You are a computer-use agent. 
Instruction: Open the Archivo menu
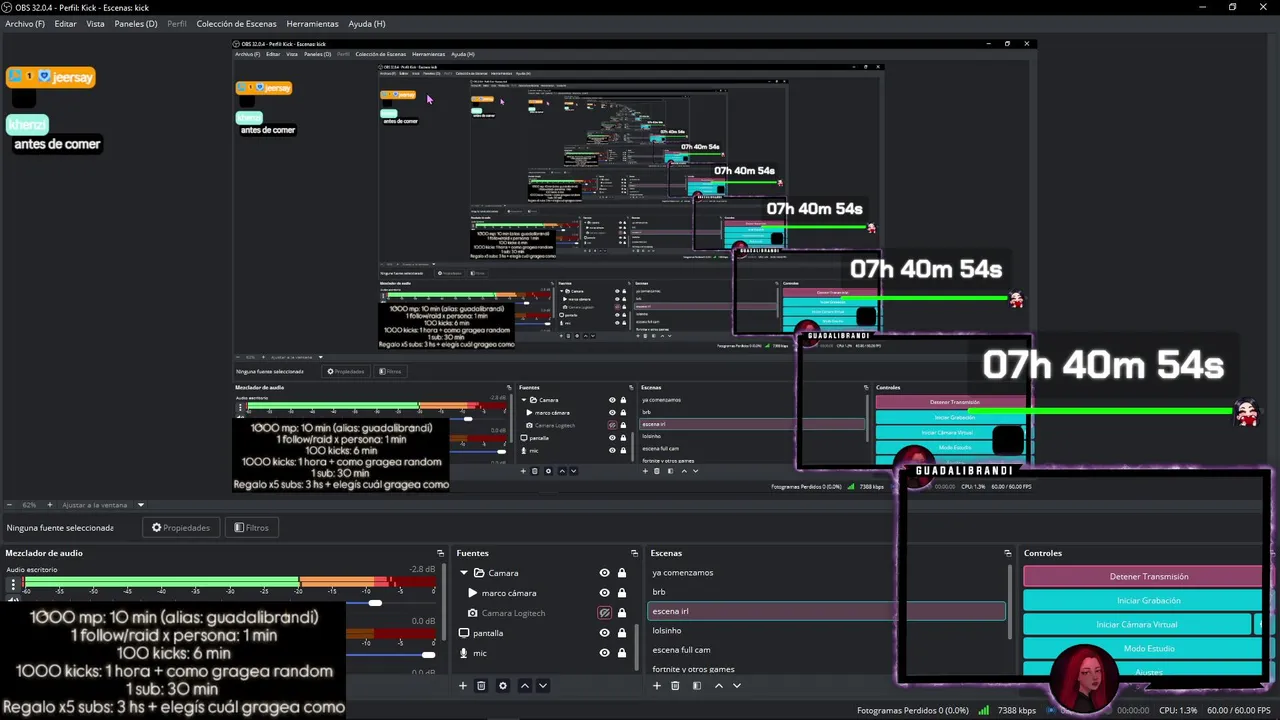[x=25, y=23]
